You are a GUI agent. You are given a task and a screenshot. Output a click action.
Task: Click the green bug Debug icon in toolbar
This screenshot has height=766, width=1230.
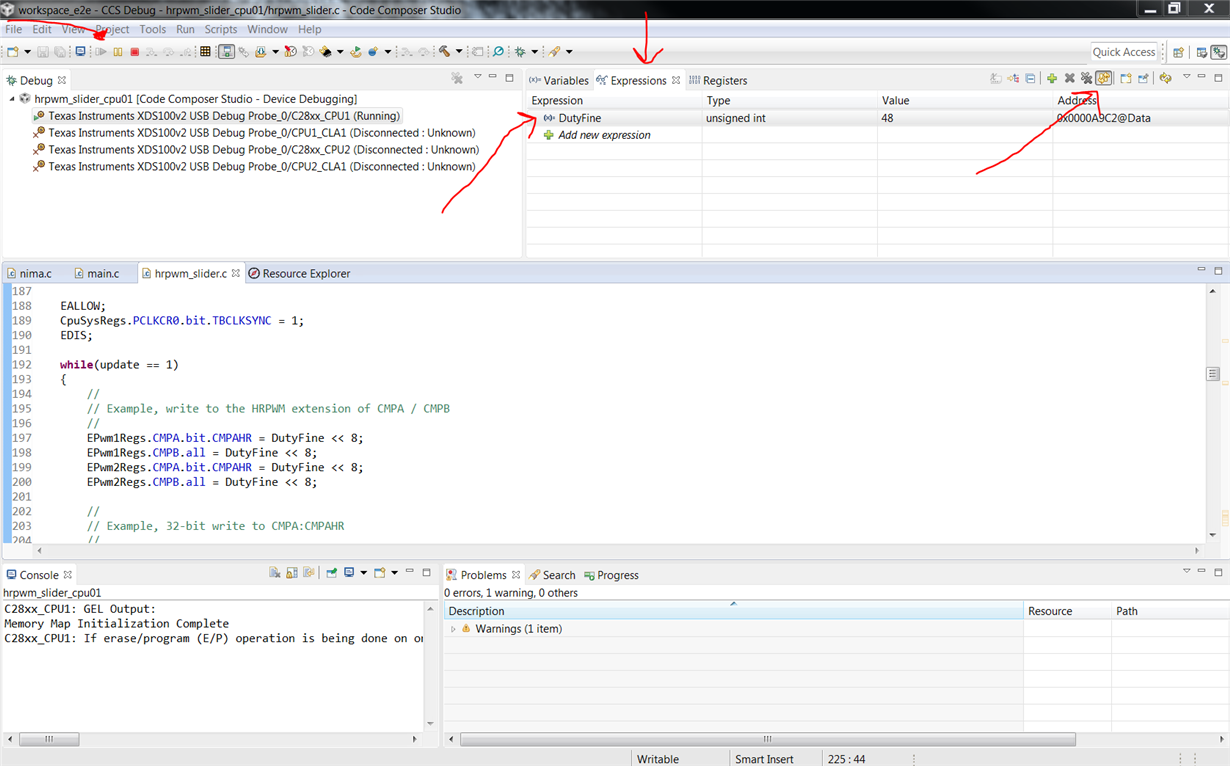tap(520, 51)
